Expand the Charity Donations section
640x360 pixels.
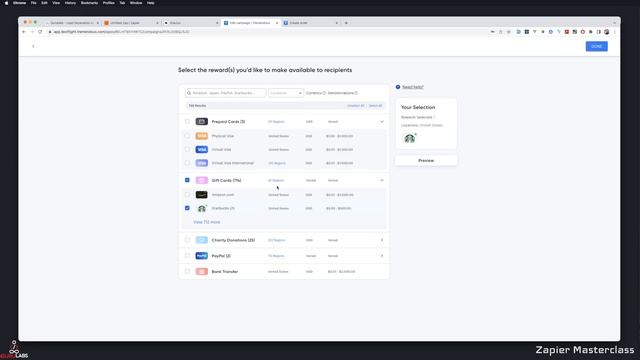(x=382, y=240)
